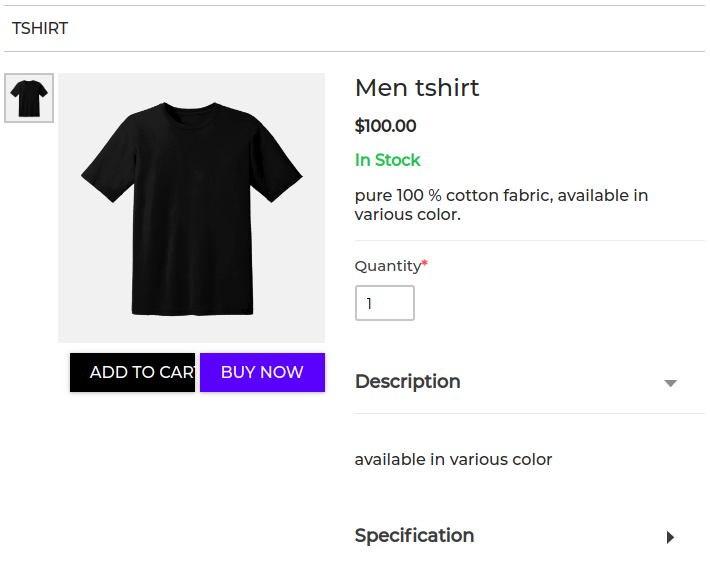The image size is (710, 563).
Task: Click the main black t-shirt product image
Action: coord(192,208)
